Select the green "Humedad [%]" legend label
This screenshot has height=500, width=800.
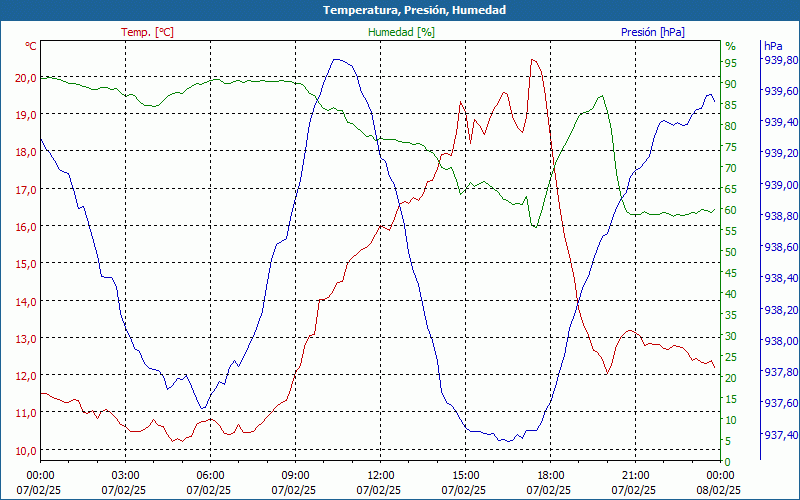pos(401,32)
